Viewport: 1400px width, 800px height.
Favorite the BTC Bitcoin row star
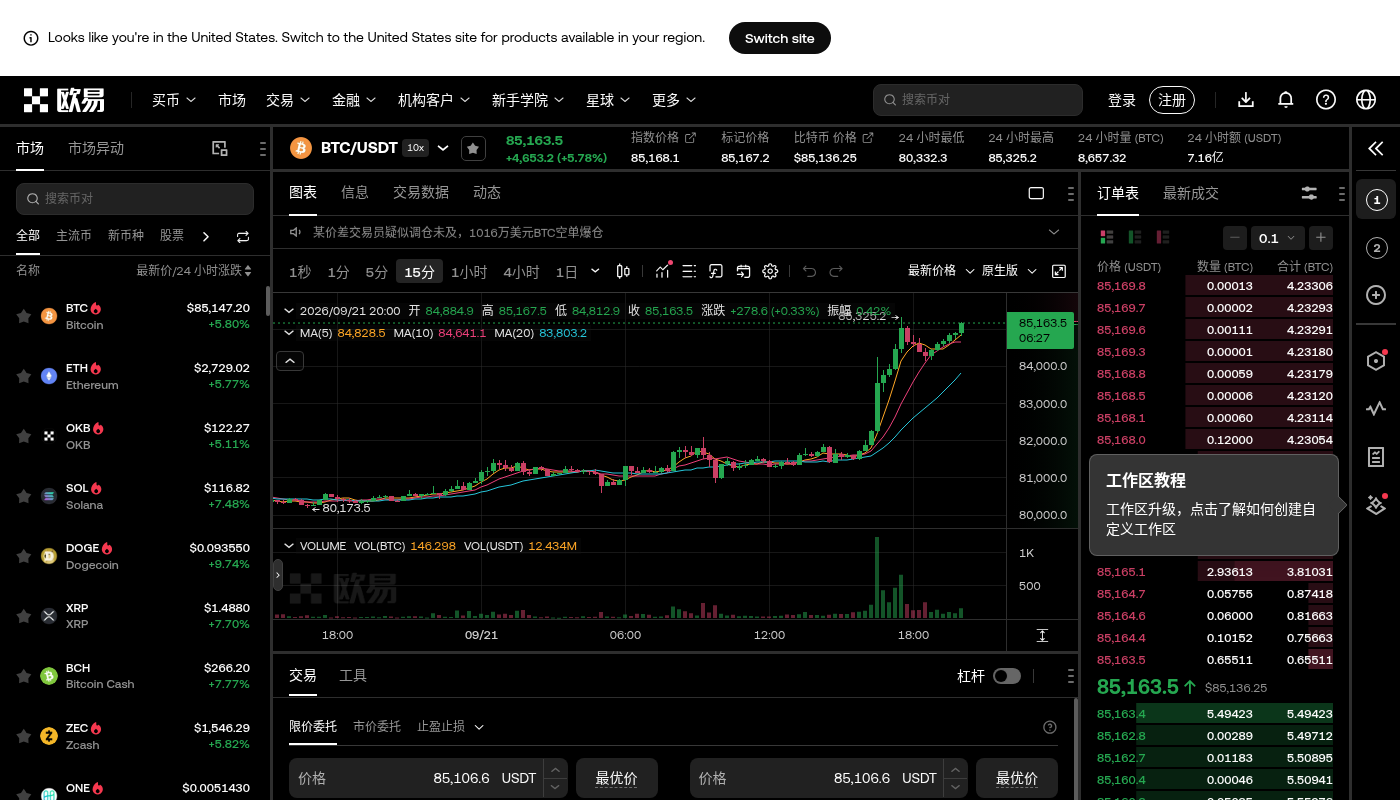coord(24,316)
